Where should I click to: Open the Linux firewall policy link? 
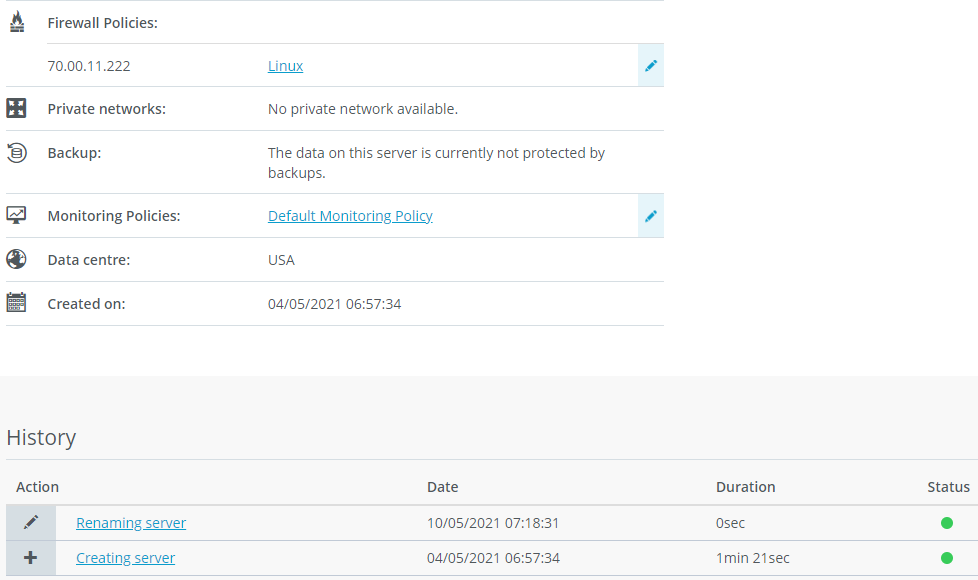[x=285, y=66]
